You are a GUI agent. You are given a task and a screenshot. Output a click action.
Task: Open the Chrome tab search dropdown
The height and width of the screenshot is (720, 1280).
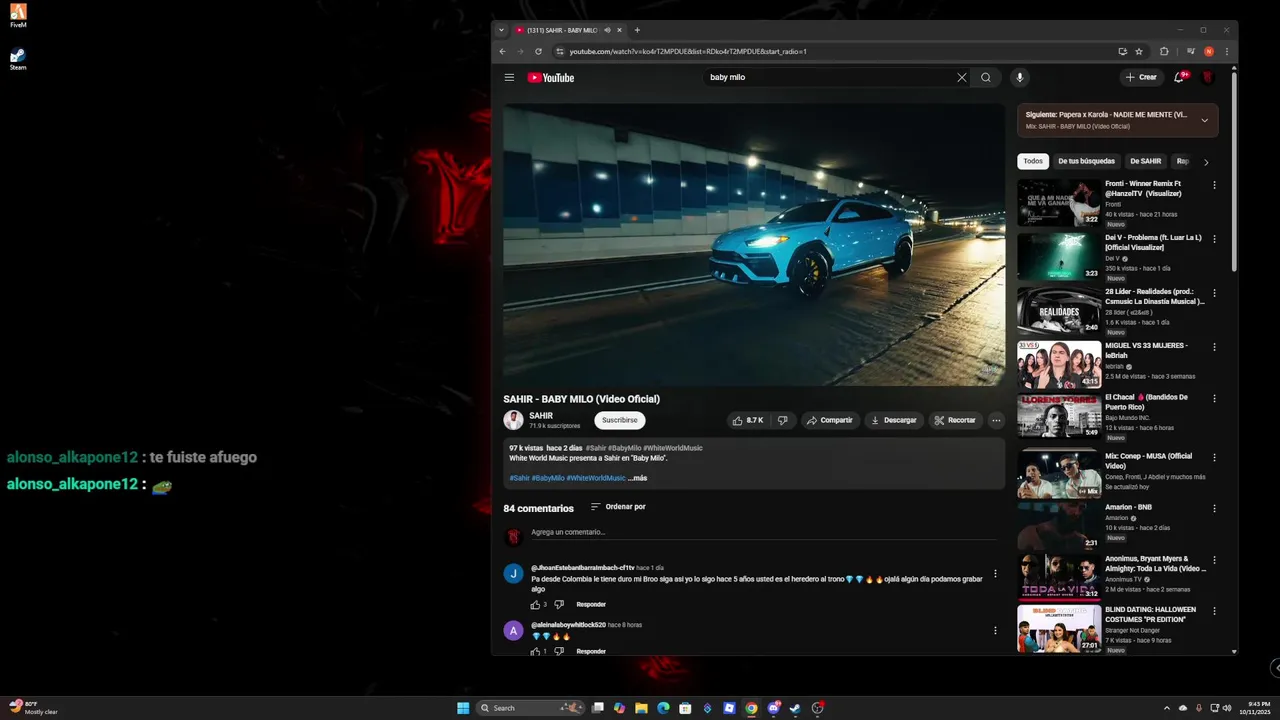point(502,30)
